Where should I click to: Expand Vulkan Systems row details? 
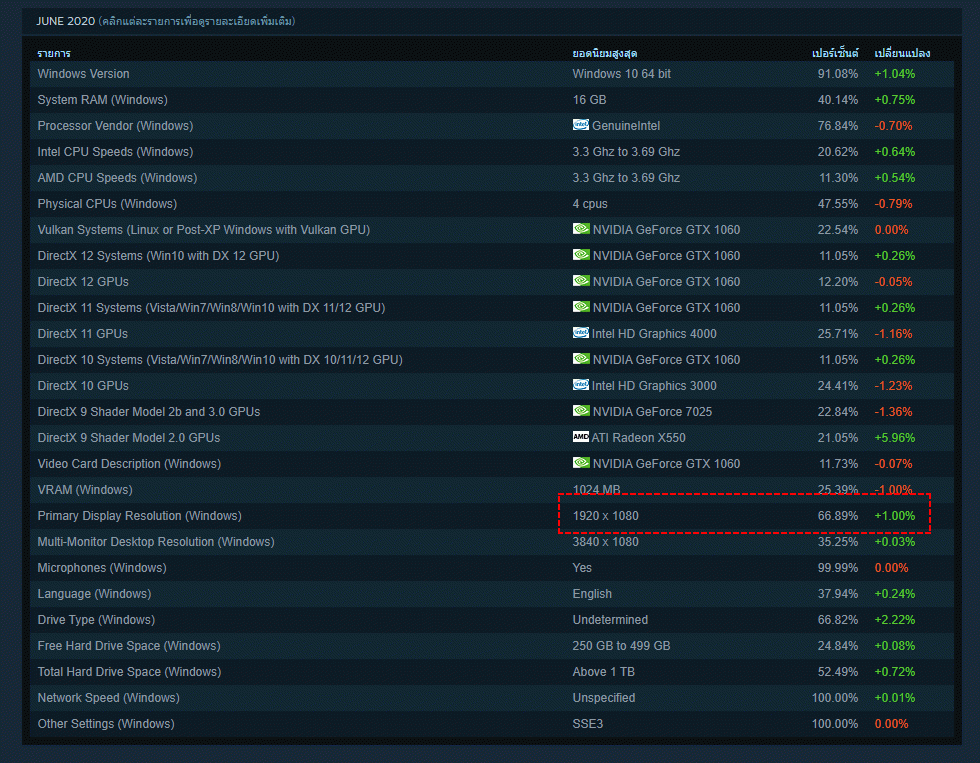pyautogui.click(x=492, y=230)
